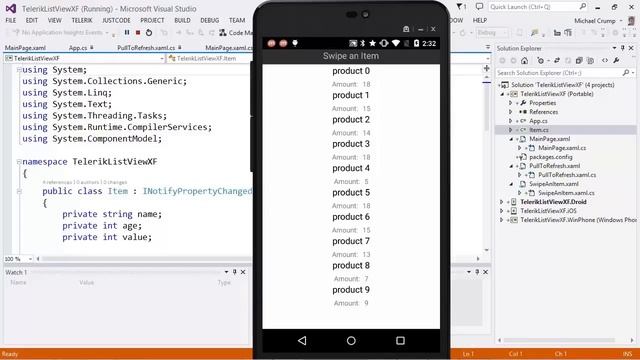Expand the References node
This screenshot has width=640, height=360.
[x=511, y=112]
